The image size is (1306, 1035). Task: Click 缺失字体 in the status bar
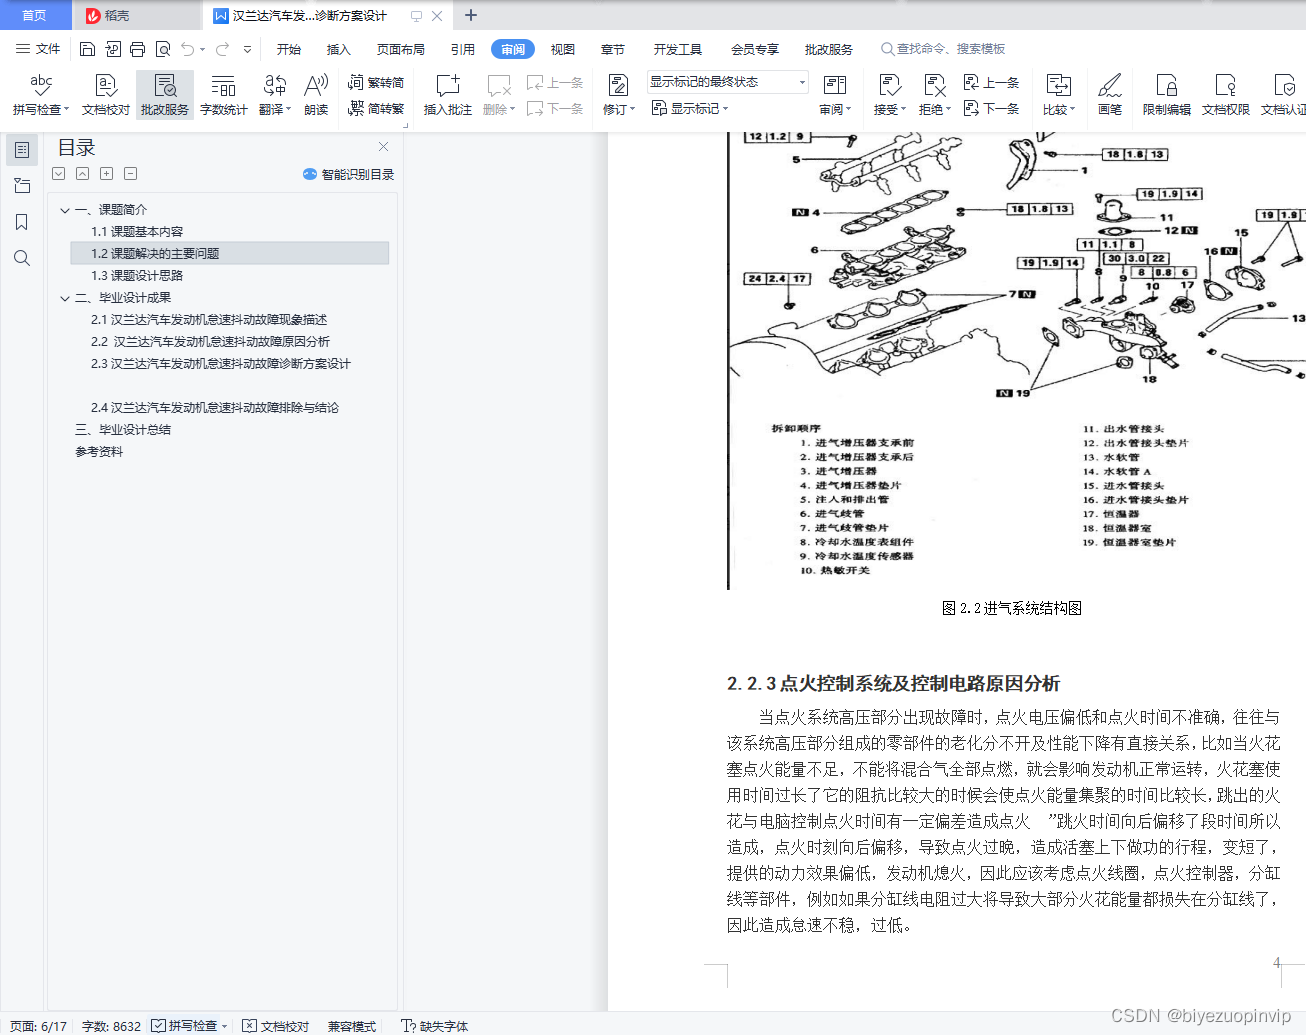[434, 1026]
